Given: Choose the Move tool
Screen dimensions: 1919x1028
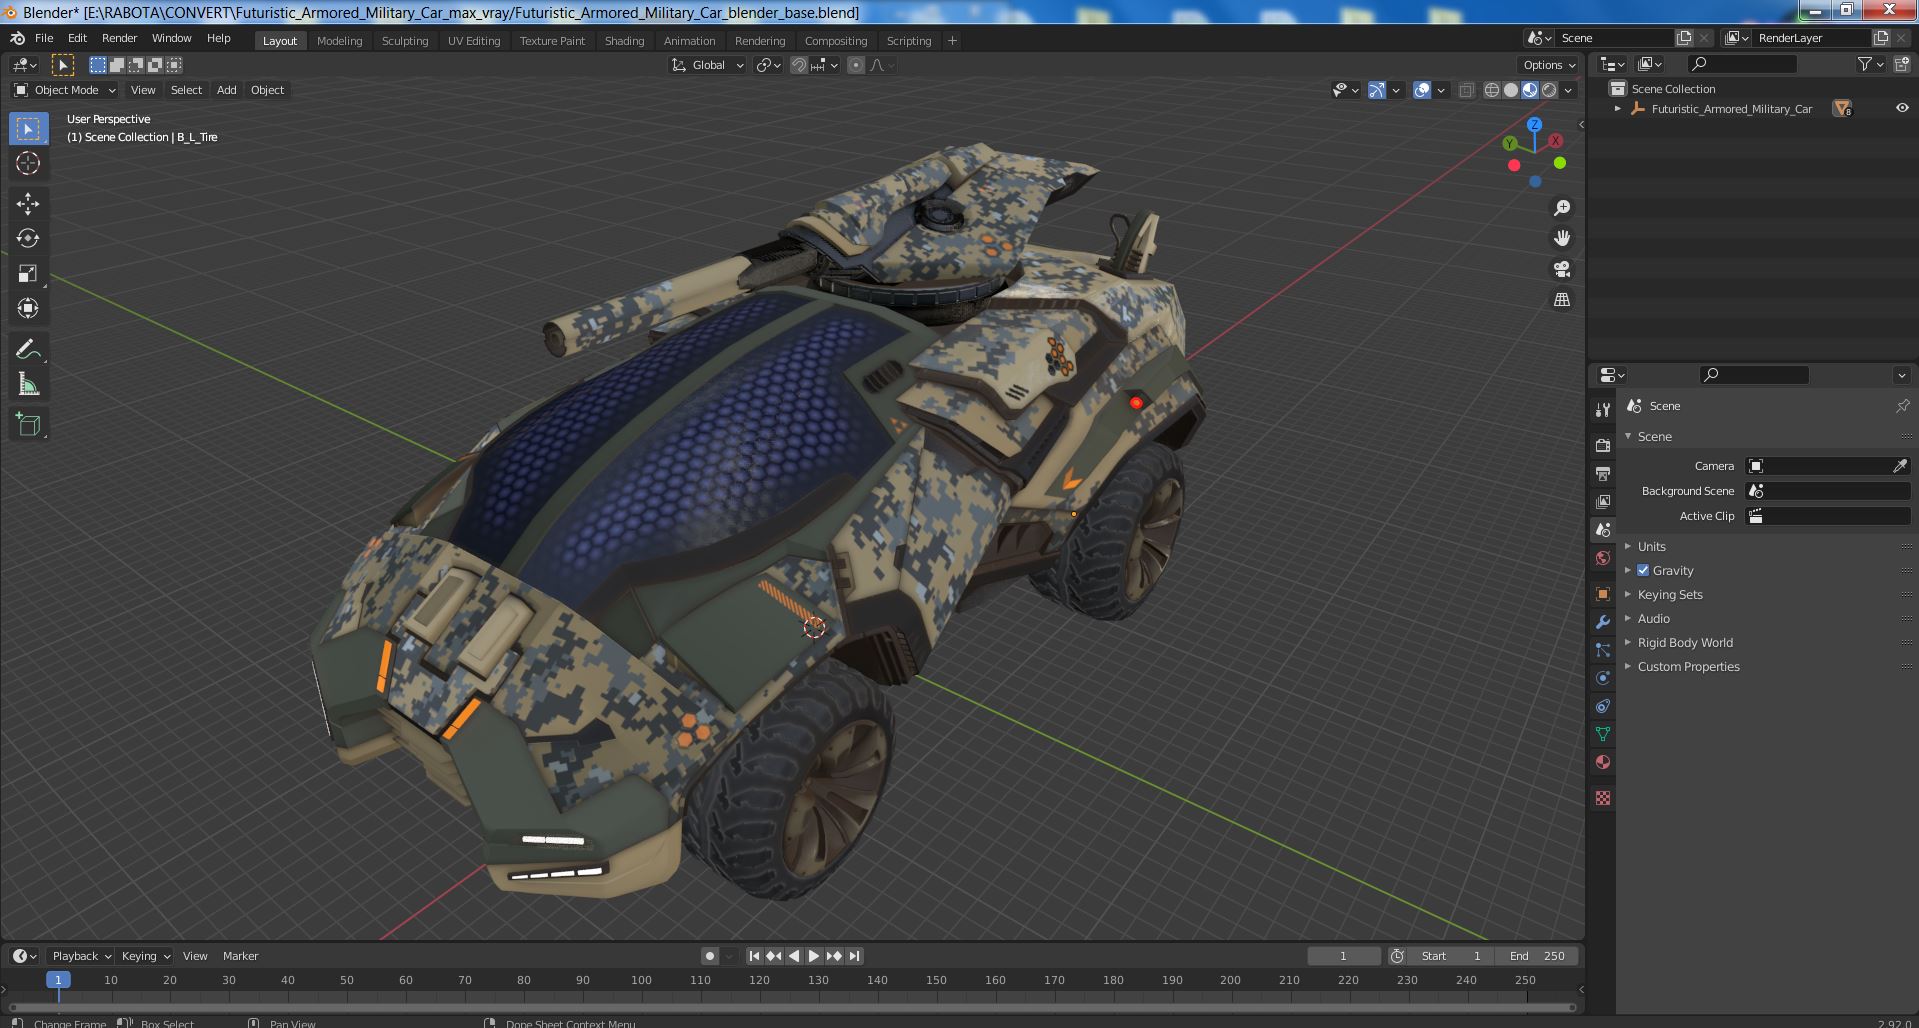Looking at the screenshot, I should [28, 204].
